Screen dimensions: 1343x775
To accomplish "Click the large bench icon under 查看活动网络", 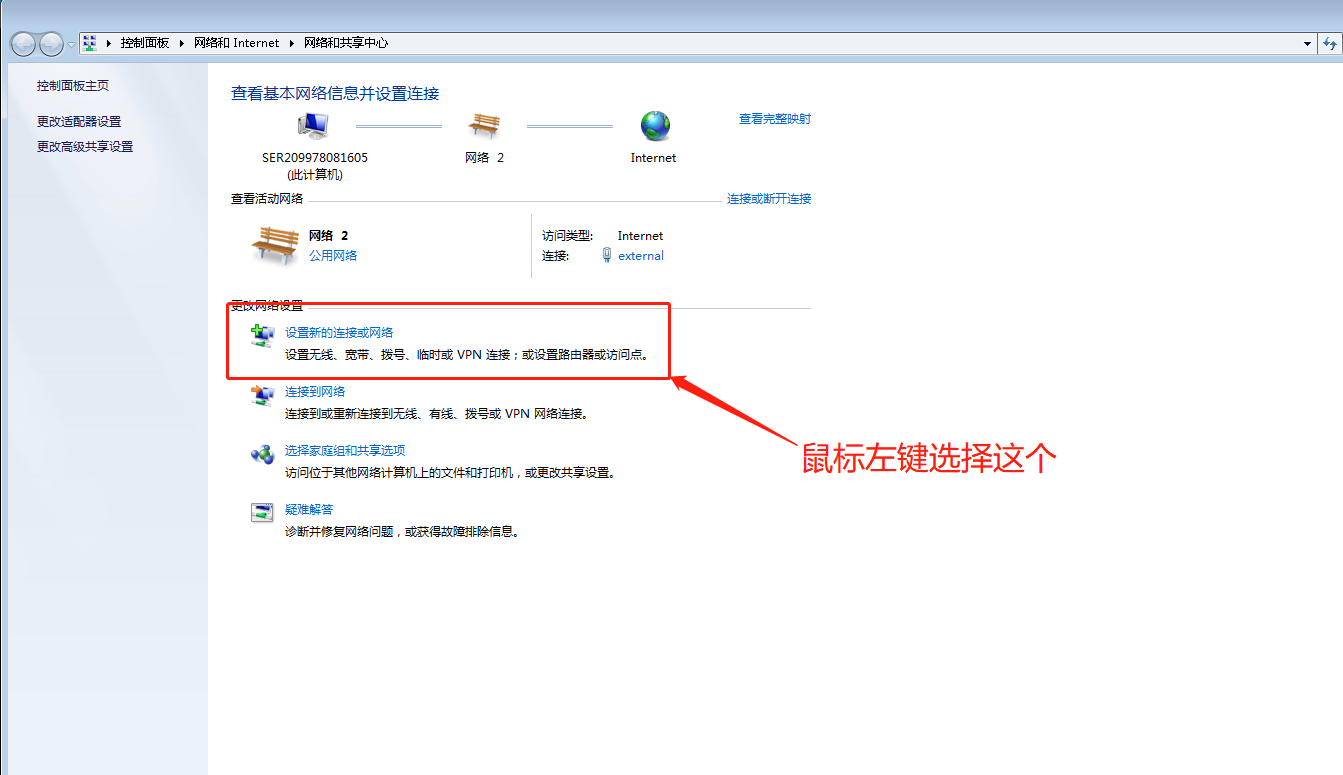I will point(274,245).
